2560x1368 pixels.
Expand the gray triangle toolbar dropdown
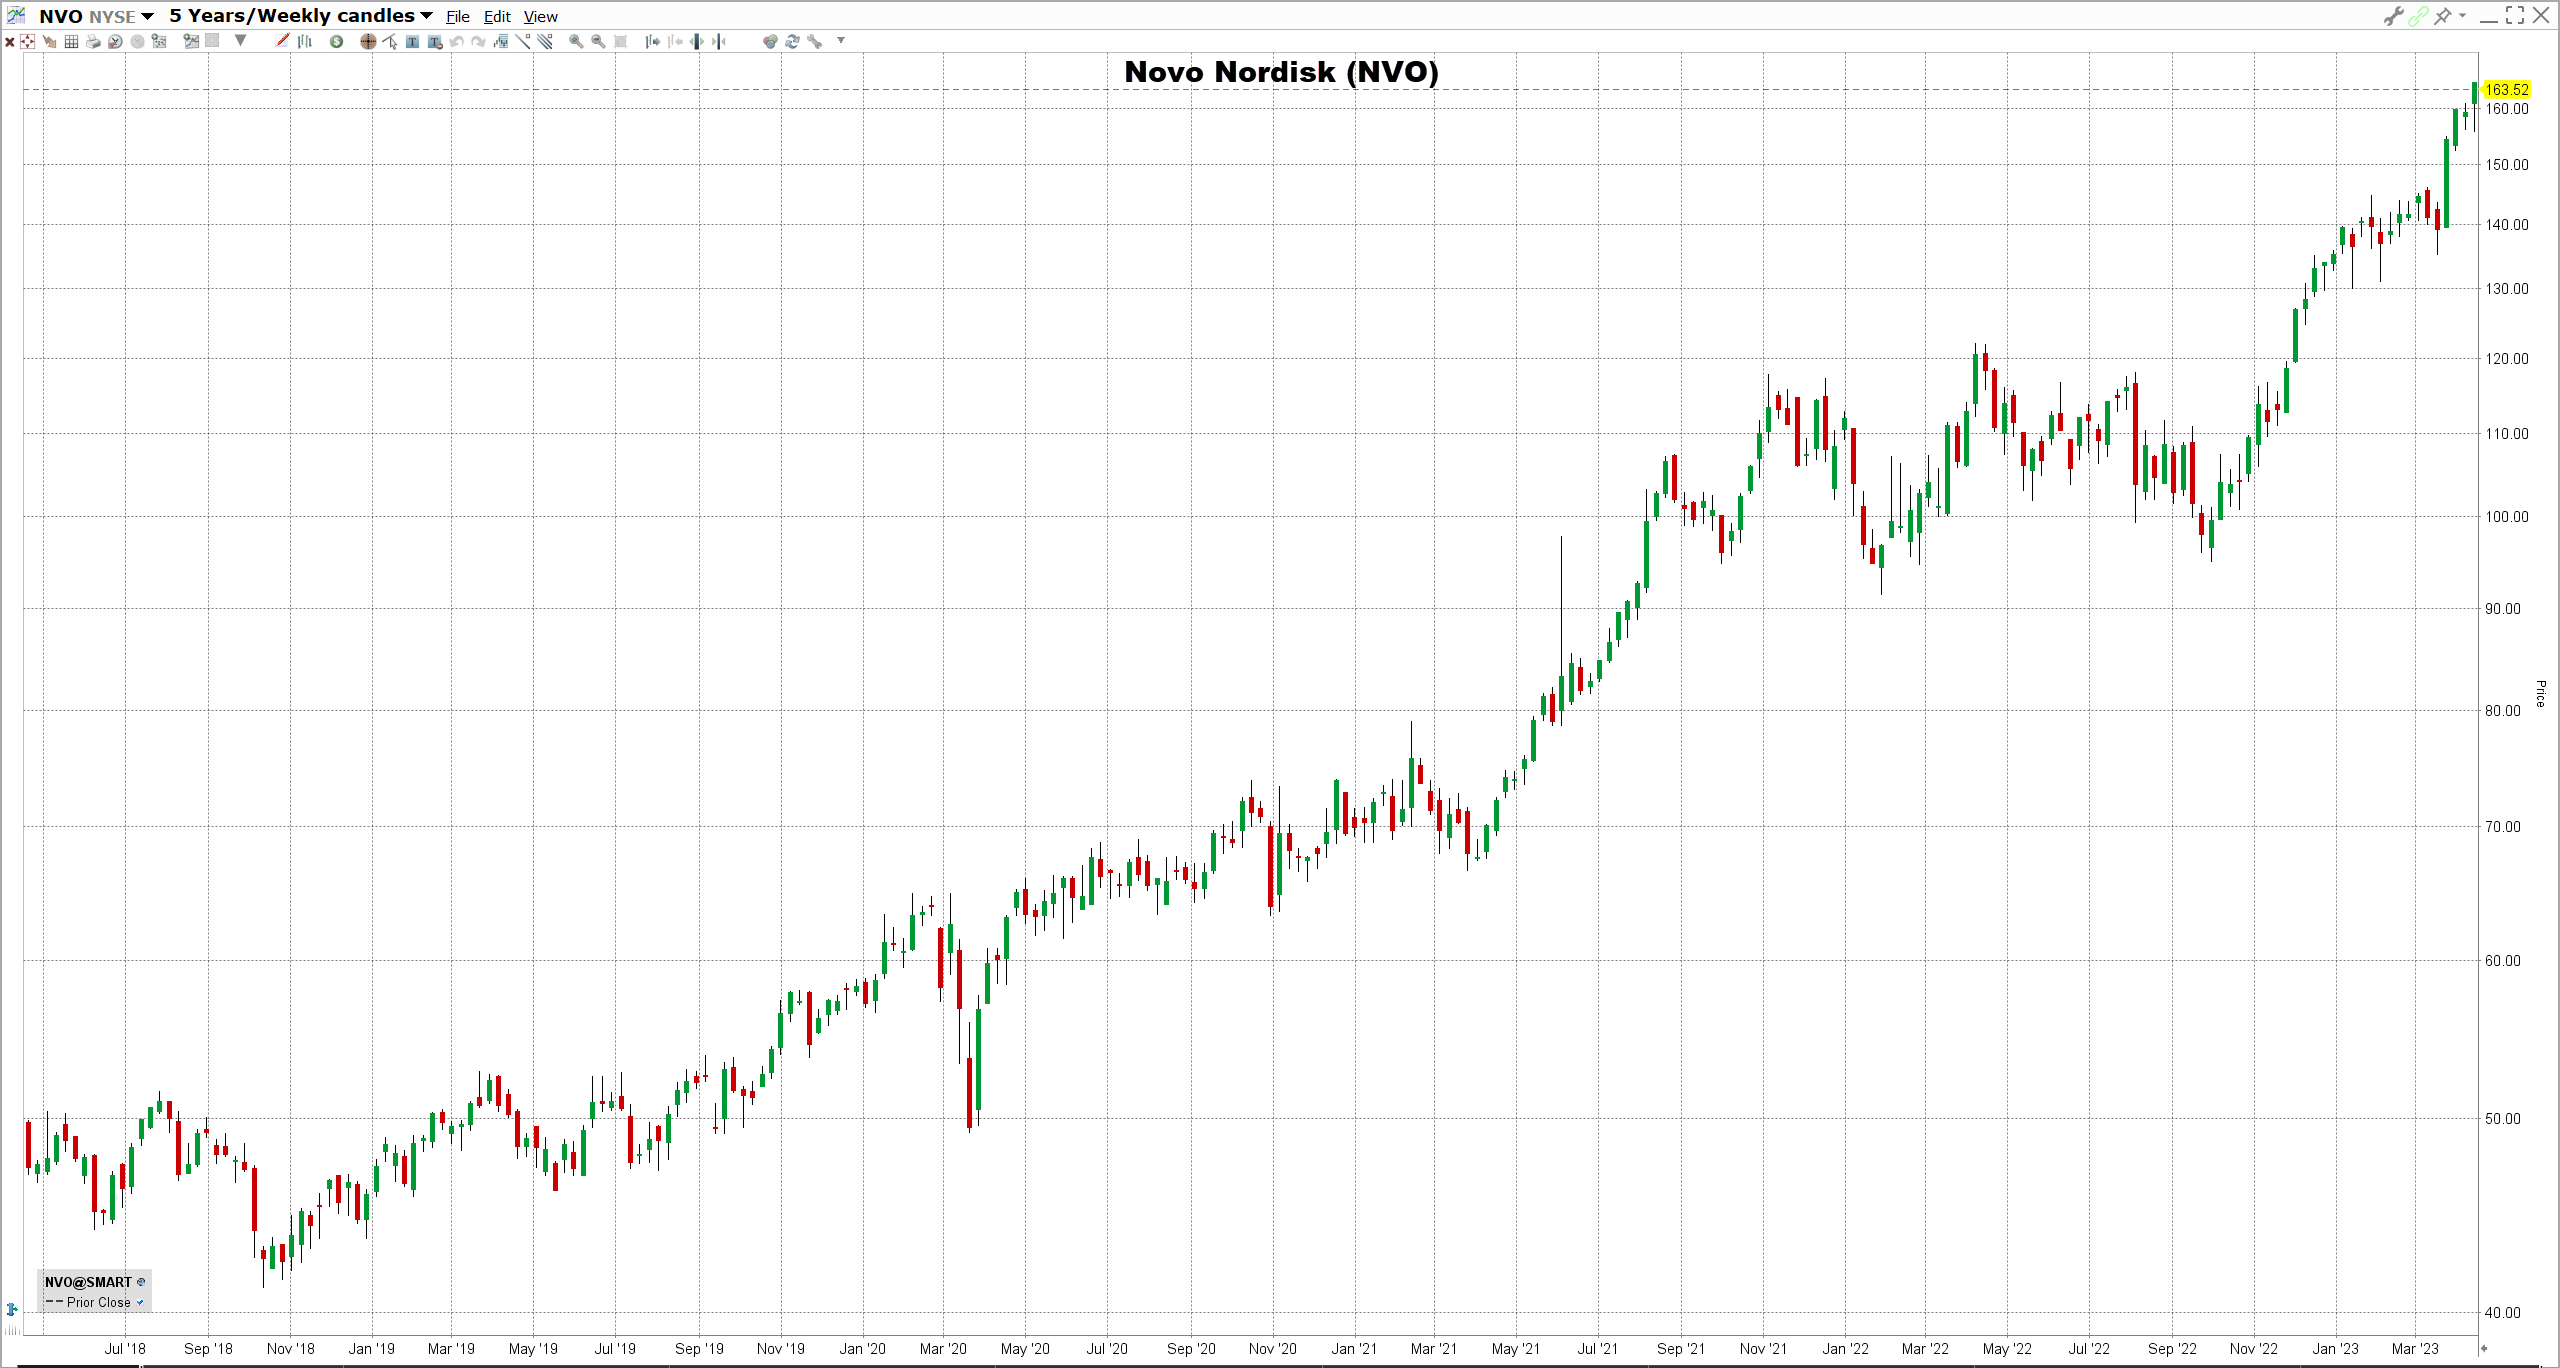[x=240, y=41]
